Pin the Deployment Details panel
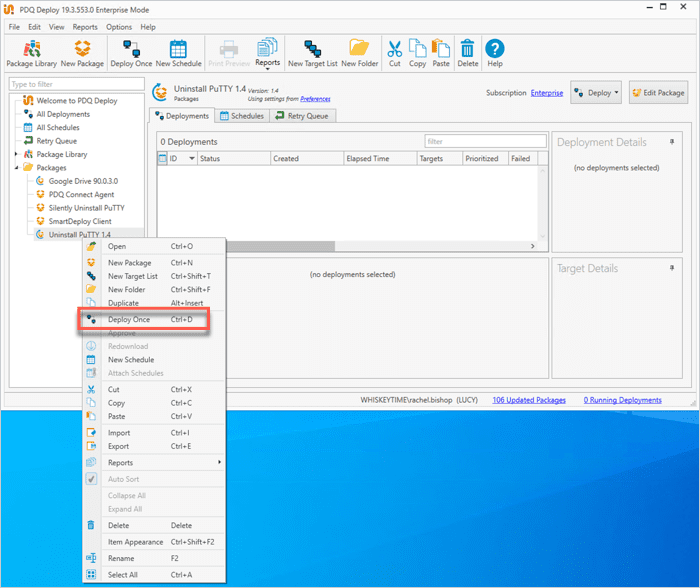 [x=672, y=142]
